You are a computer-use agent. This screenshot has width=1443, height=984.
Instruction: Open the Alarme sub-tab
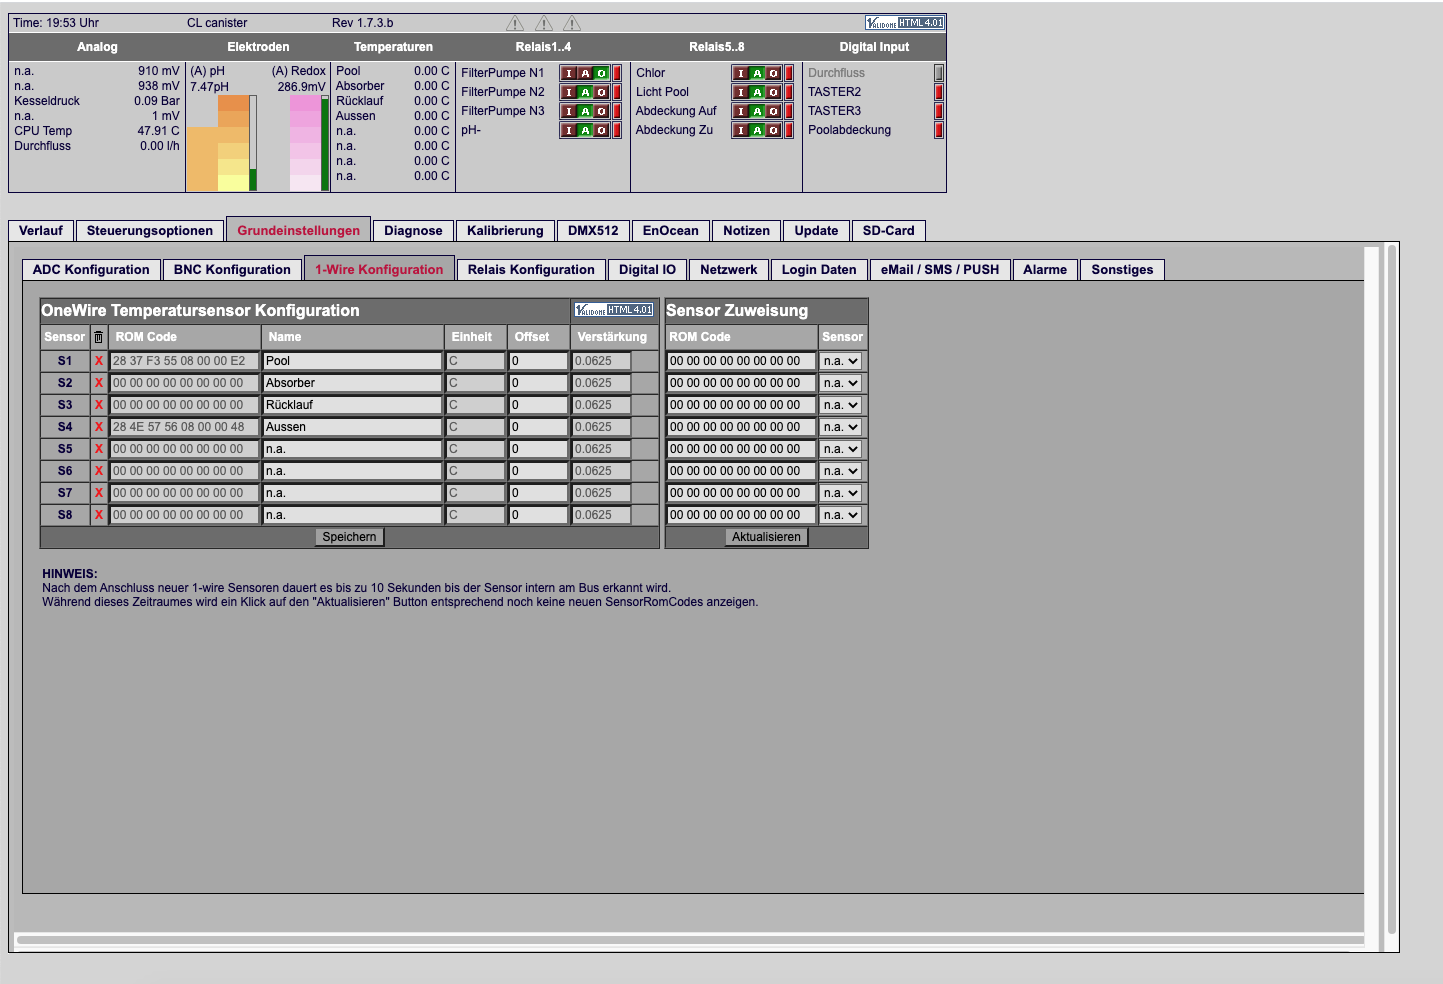(1045, 270)
